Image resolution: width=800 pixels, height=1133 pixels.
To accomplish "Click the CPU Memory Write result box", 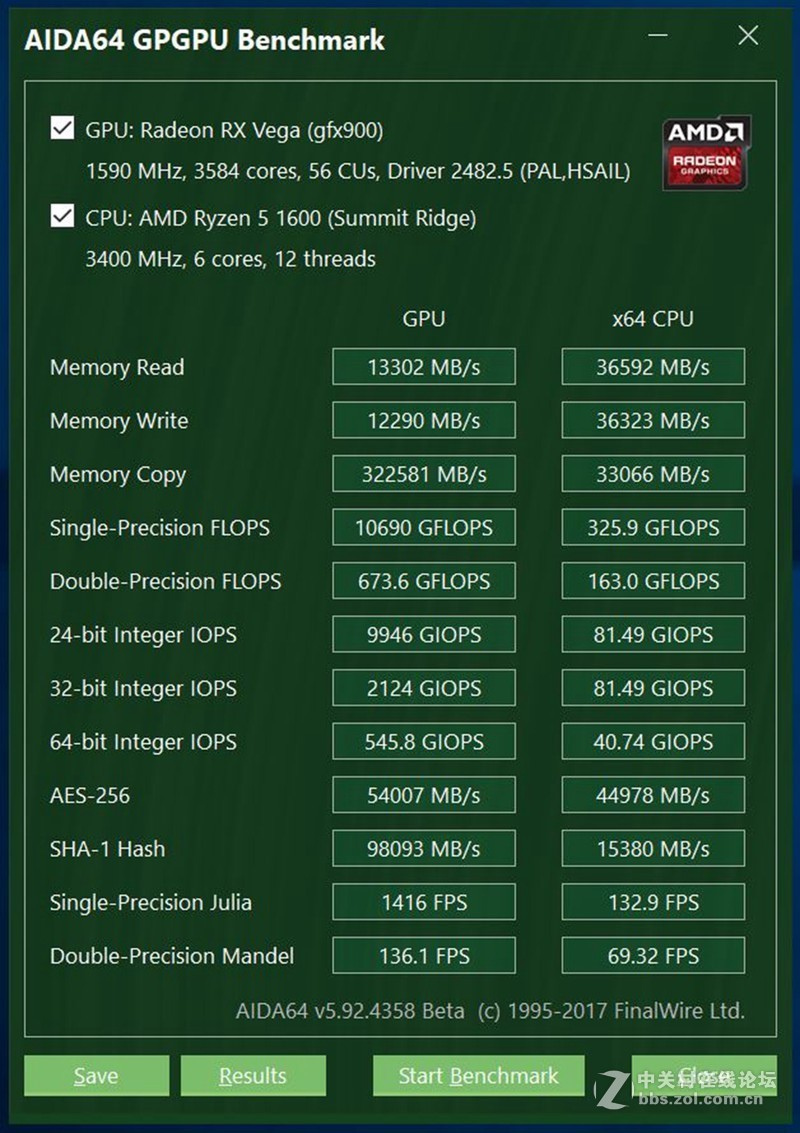I will tap(653, 420).
